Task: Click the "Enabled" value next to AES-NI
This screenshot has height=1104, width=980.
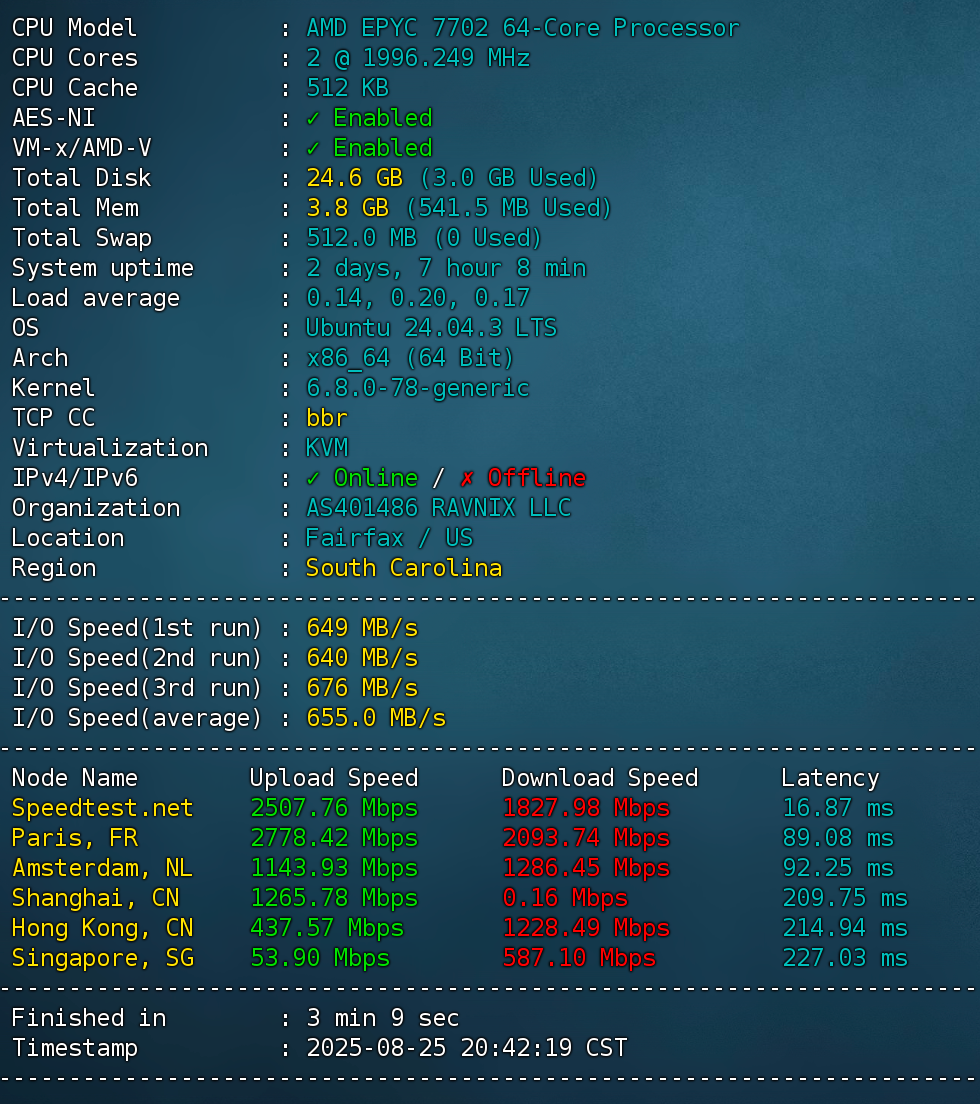Action: tap(382, 118)
